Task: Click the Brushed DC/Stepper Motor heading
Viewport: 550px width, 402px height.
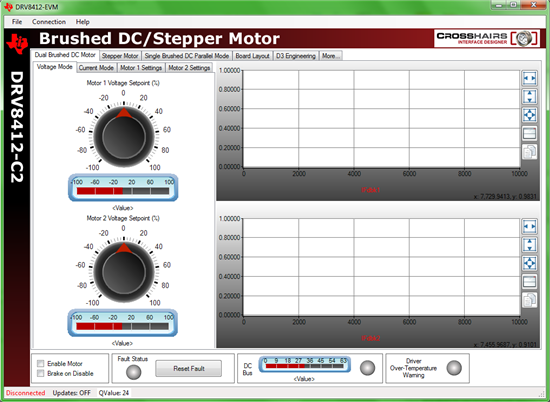Action: tap(160, 39)
